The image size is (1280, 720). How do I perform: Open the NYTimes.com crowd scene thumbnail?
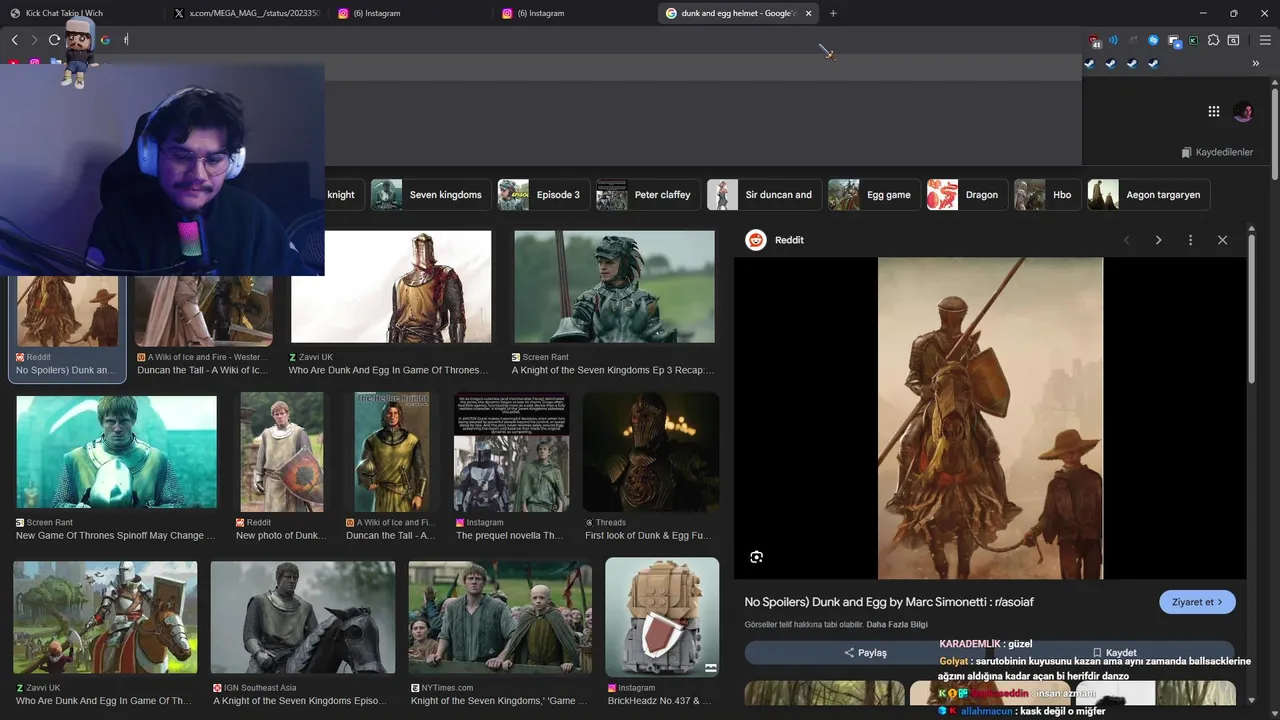(x=500, y=617)
